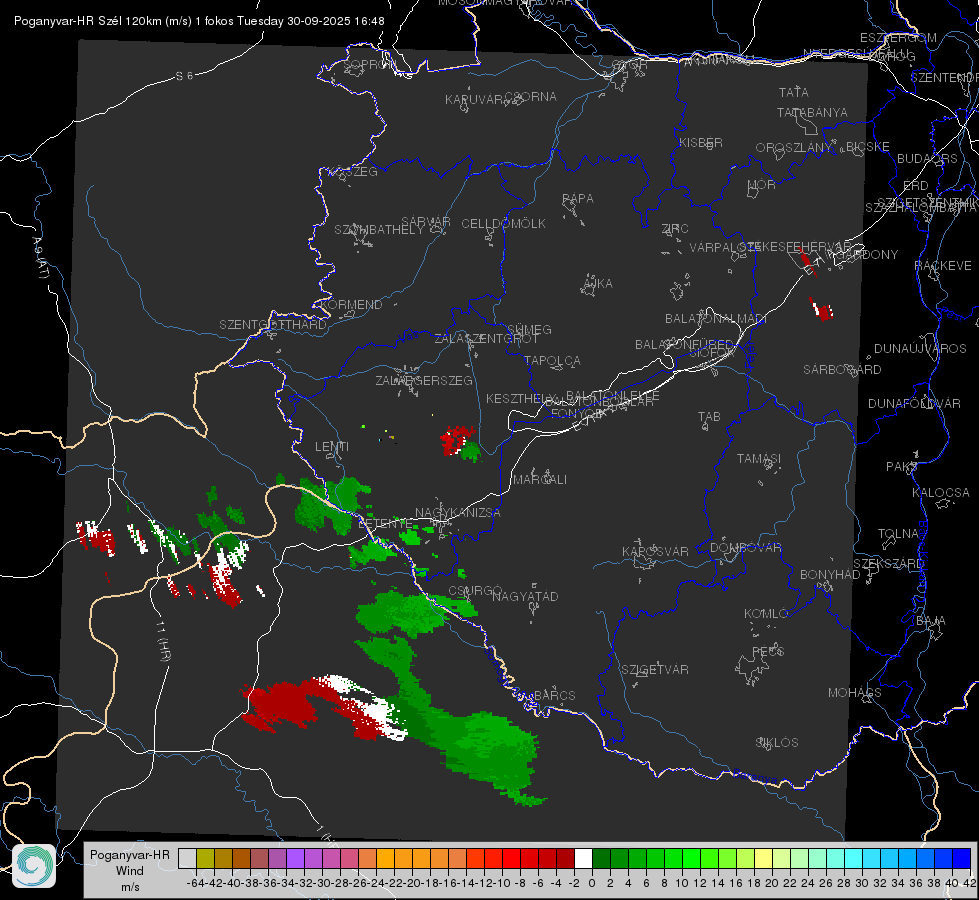Click the 'S 6' road label
Screen dimensions: 979x900
pos(184,76)
